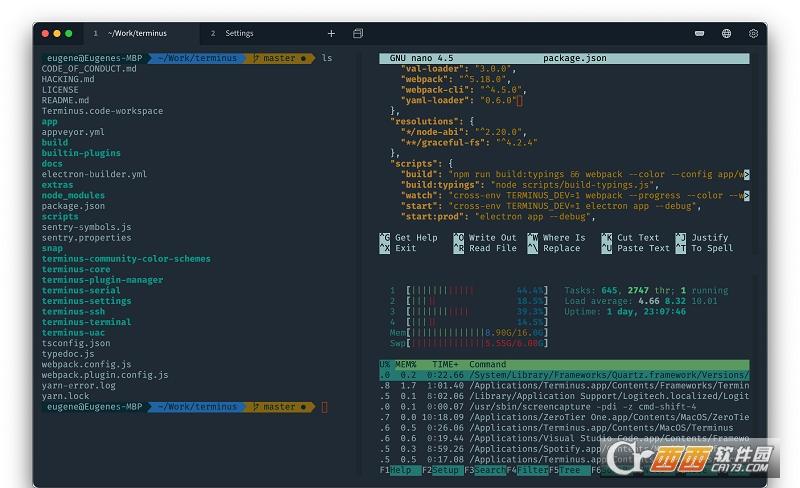Click the green maximize window button

click(69, 33)
